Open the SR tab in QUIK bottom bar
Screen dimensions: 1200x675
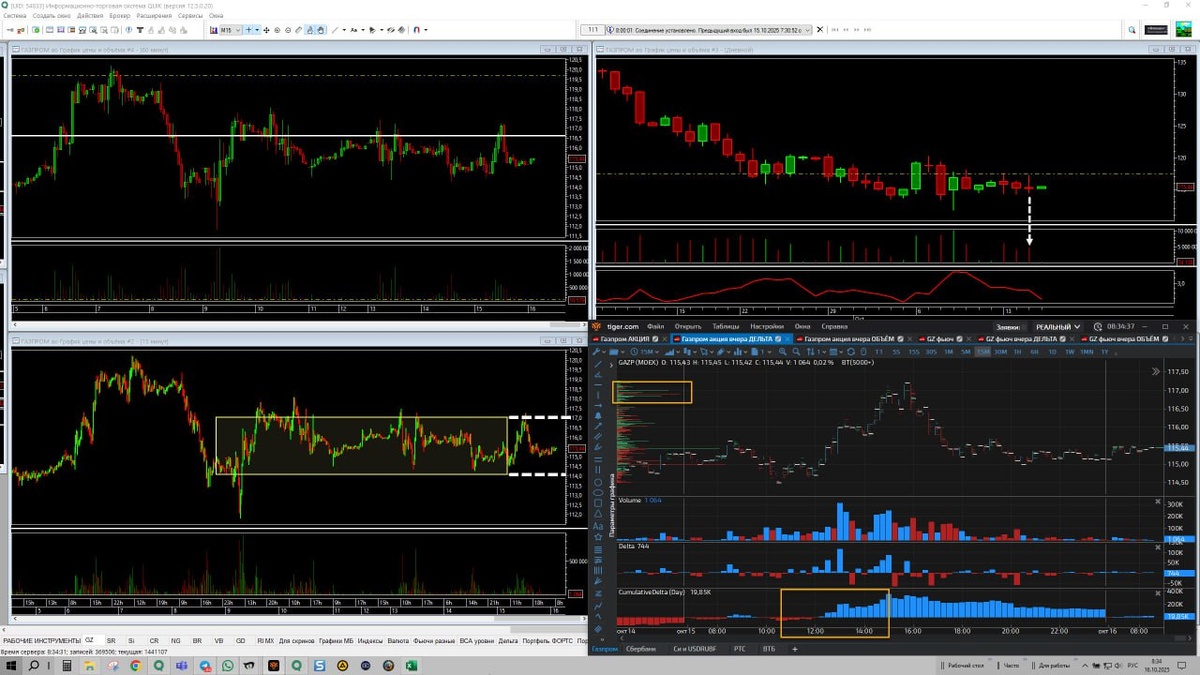coord(111,640)
